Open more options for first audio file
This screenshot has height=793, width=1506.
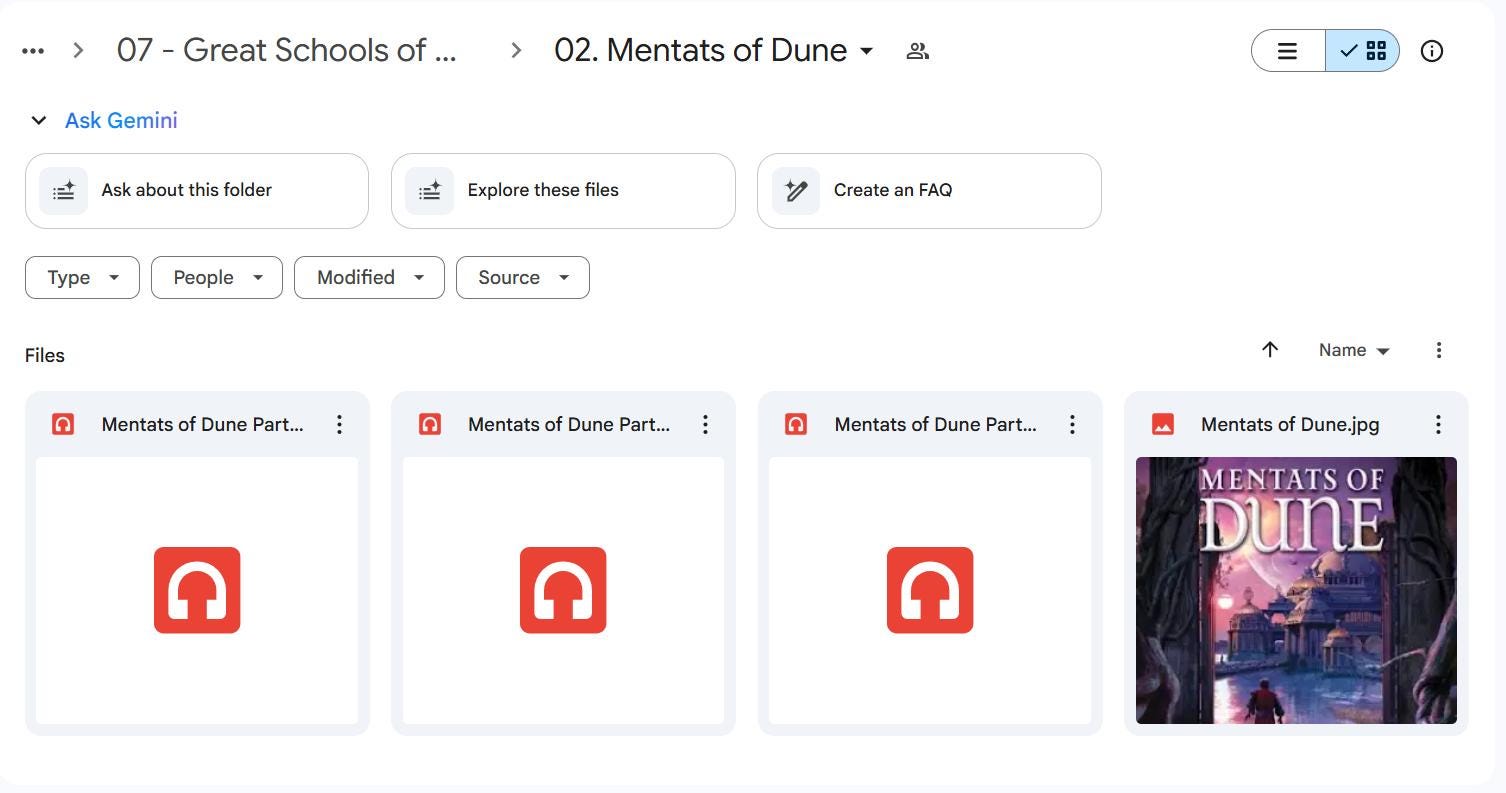339,425
